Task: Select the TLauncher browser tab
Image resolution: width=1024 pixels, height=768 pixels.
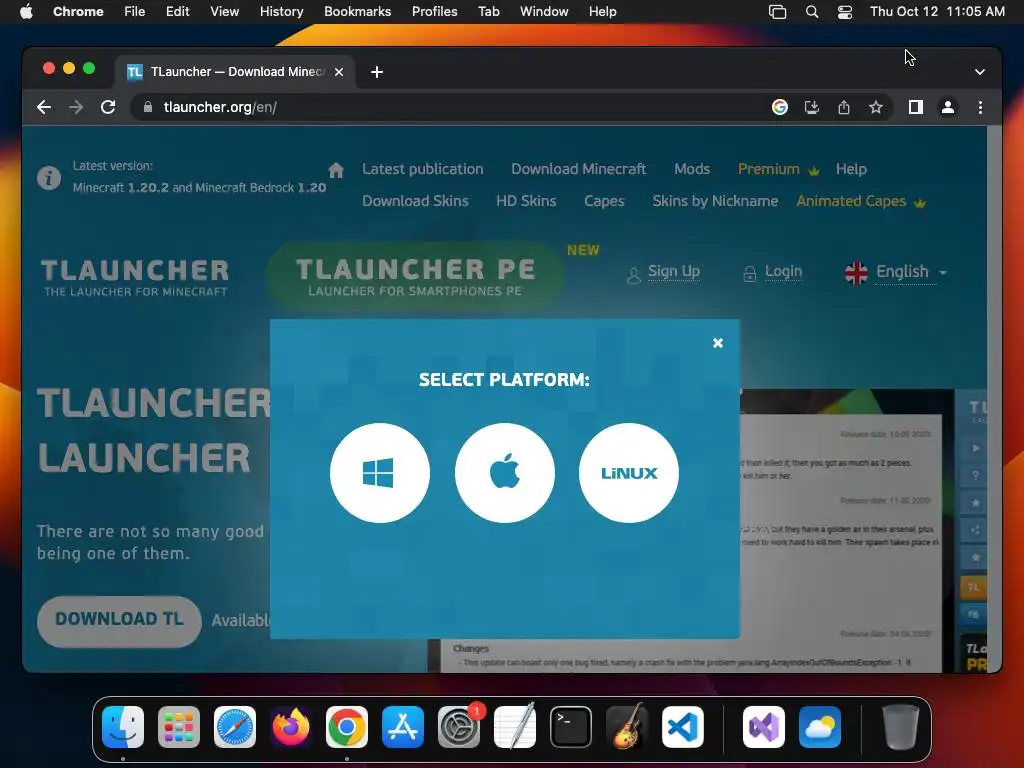Action: tap(235, 72)
